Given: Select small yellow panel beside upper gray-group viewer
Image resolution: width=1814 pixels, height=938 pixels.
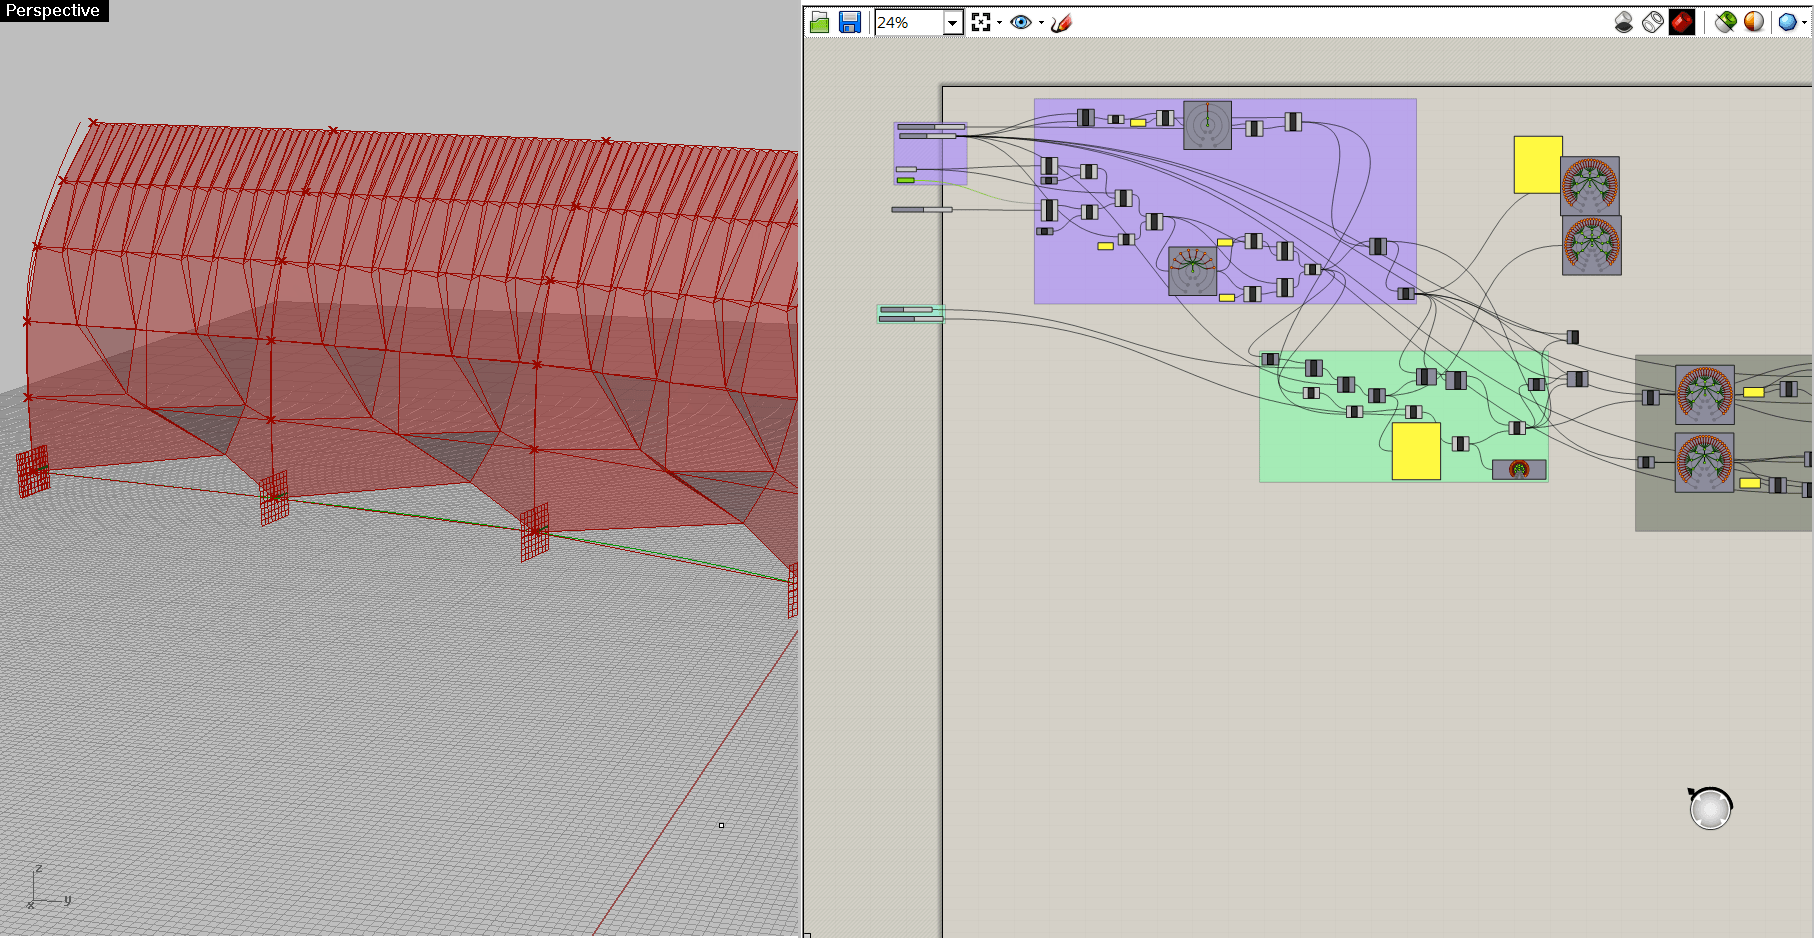Looking at the screenshot, I should (1754, 392).
